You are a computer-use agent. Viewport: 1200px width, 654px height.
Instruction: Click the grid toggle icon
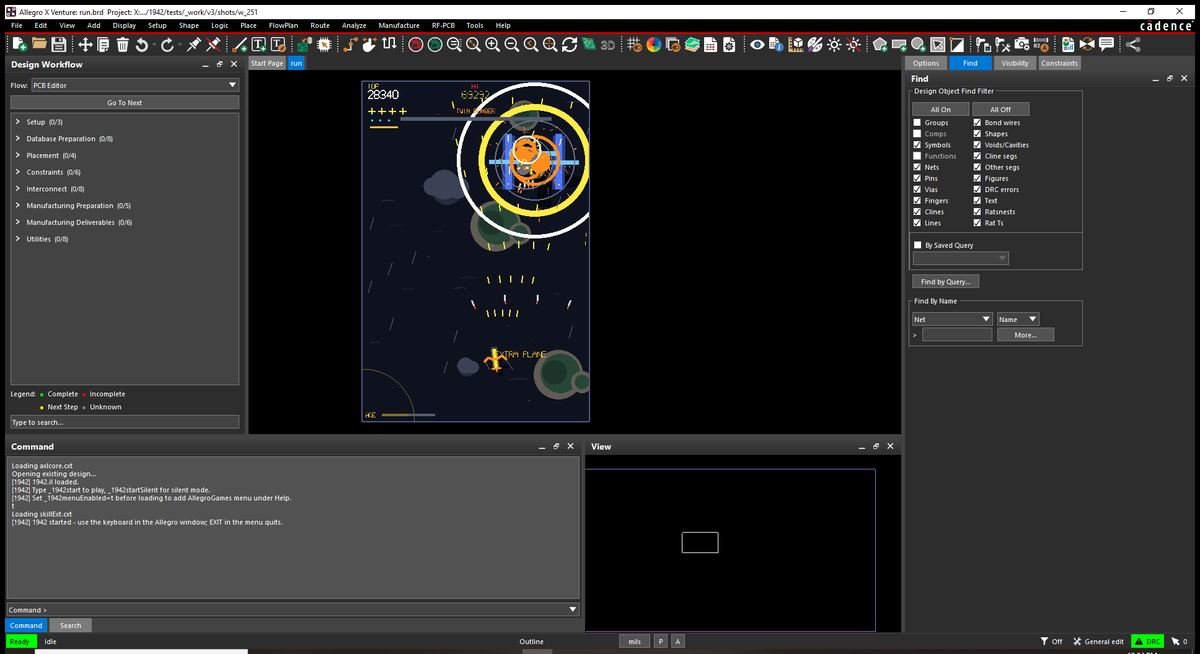(635, 44)
